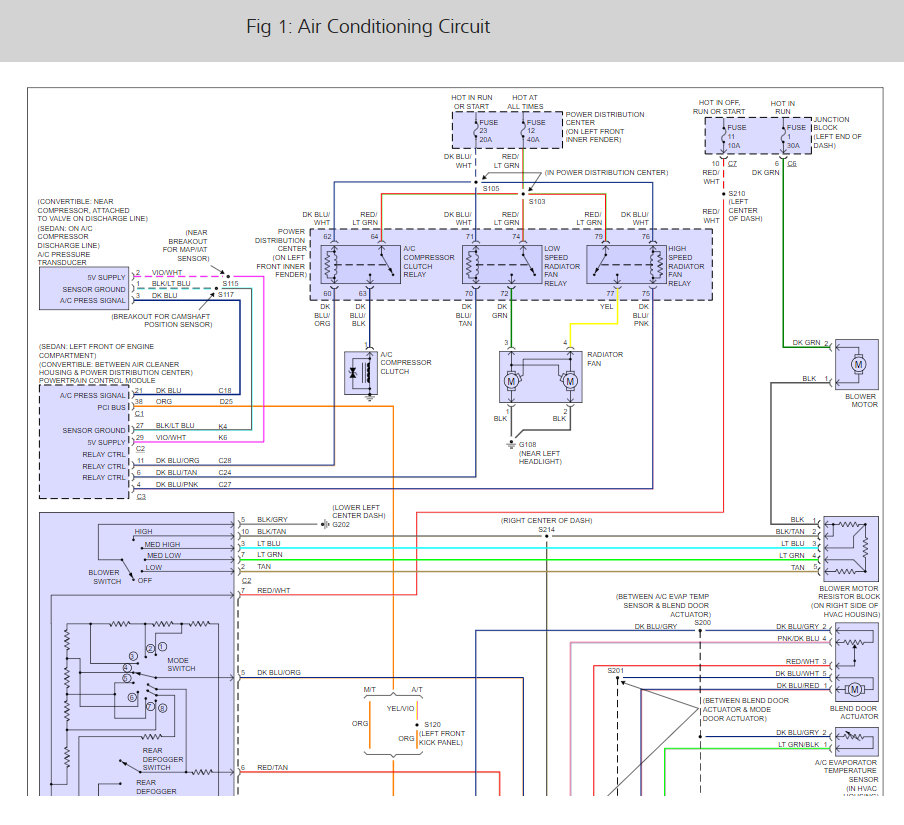
Task: Click the S210 splice label
Action: pyautogui.click(x=737, y=194)
